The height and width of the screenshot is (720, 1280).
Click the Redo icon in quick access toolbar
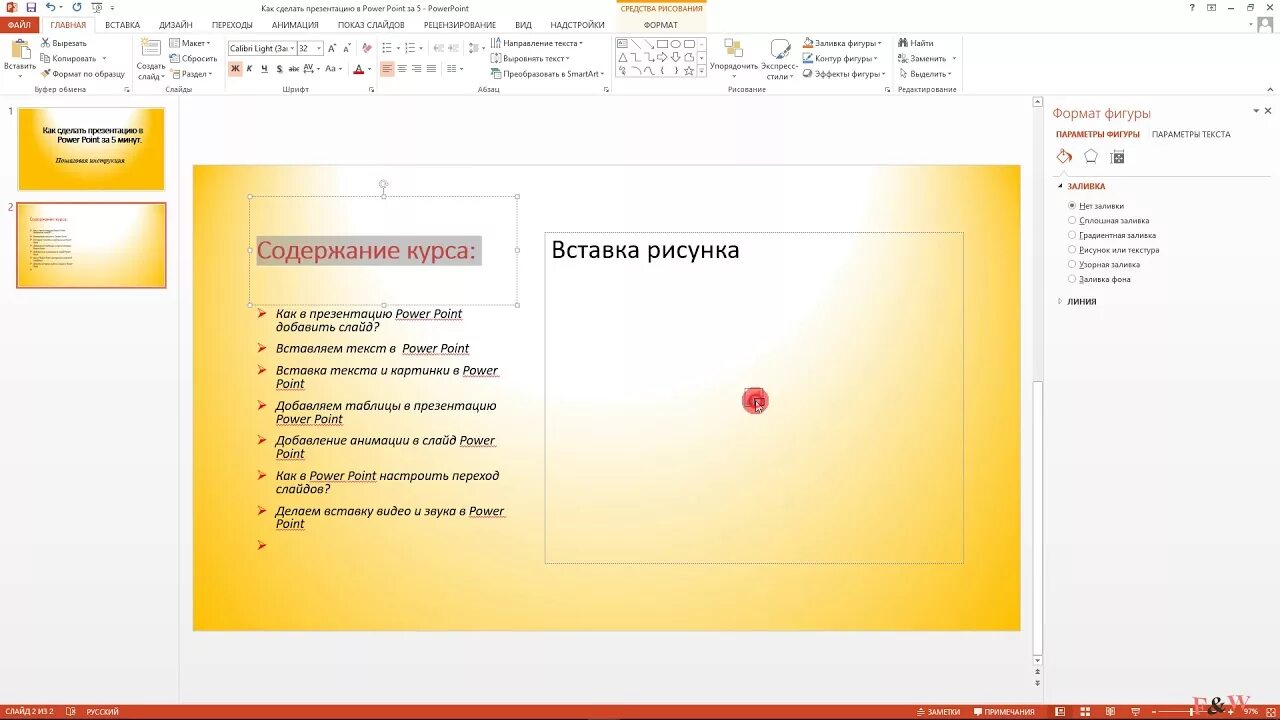click(77, 7)
